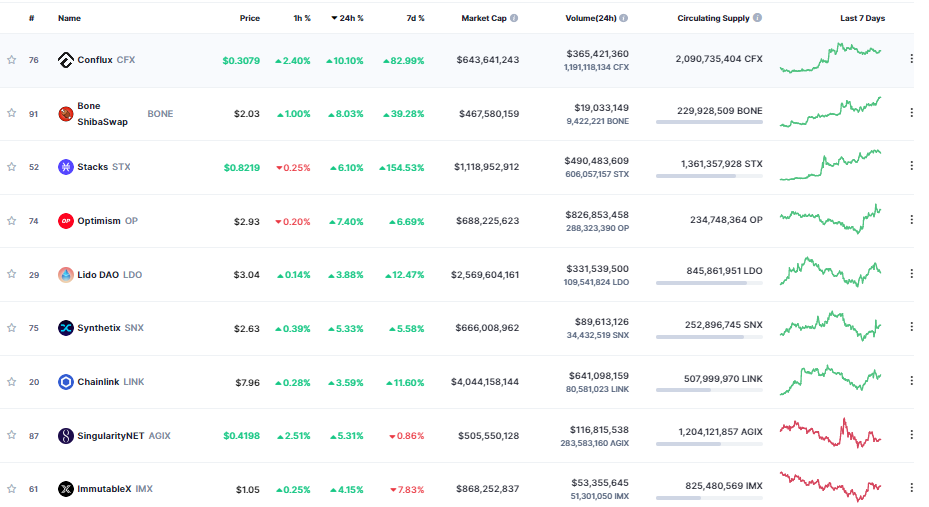Viewport: 929px width, 507px height.
Task: Open the ImmutableX IMX coin page
Action: pos(115,489)
